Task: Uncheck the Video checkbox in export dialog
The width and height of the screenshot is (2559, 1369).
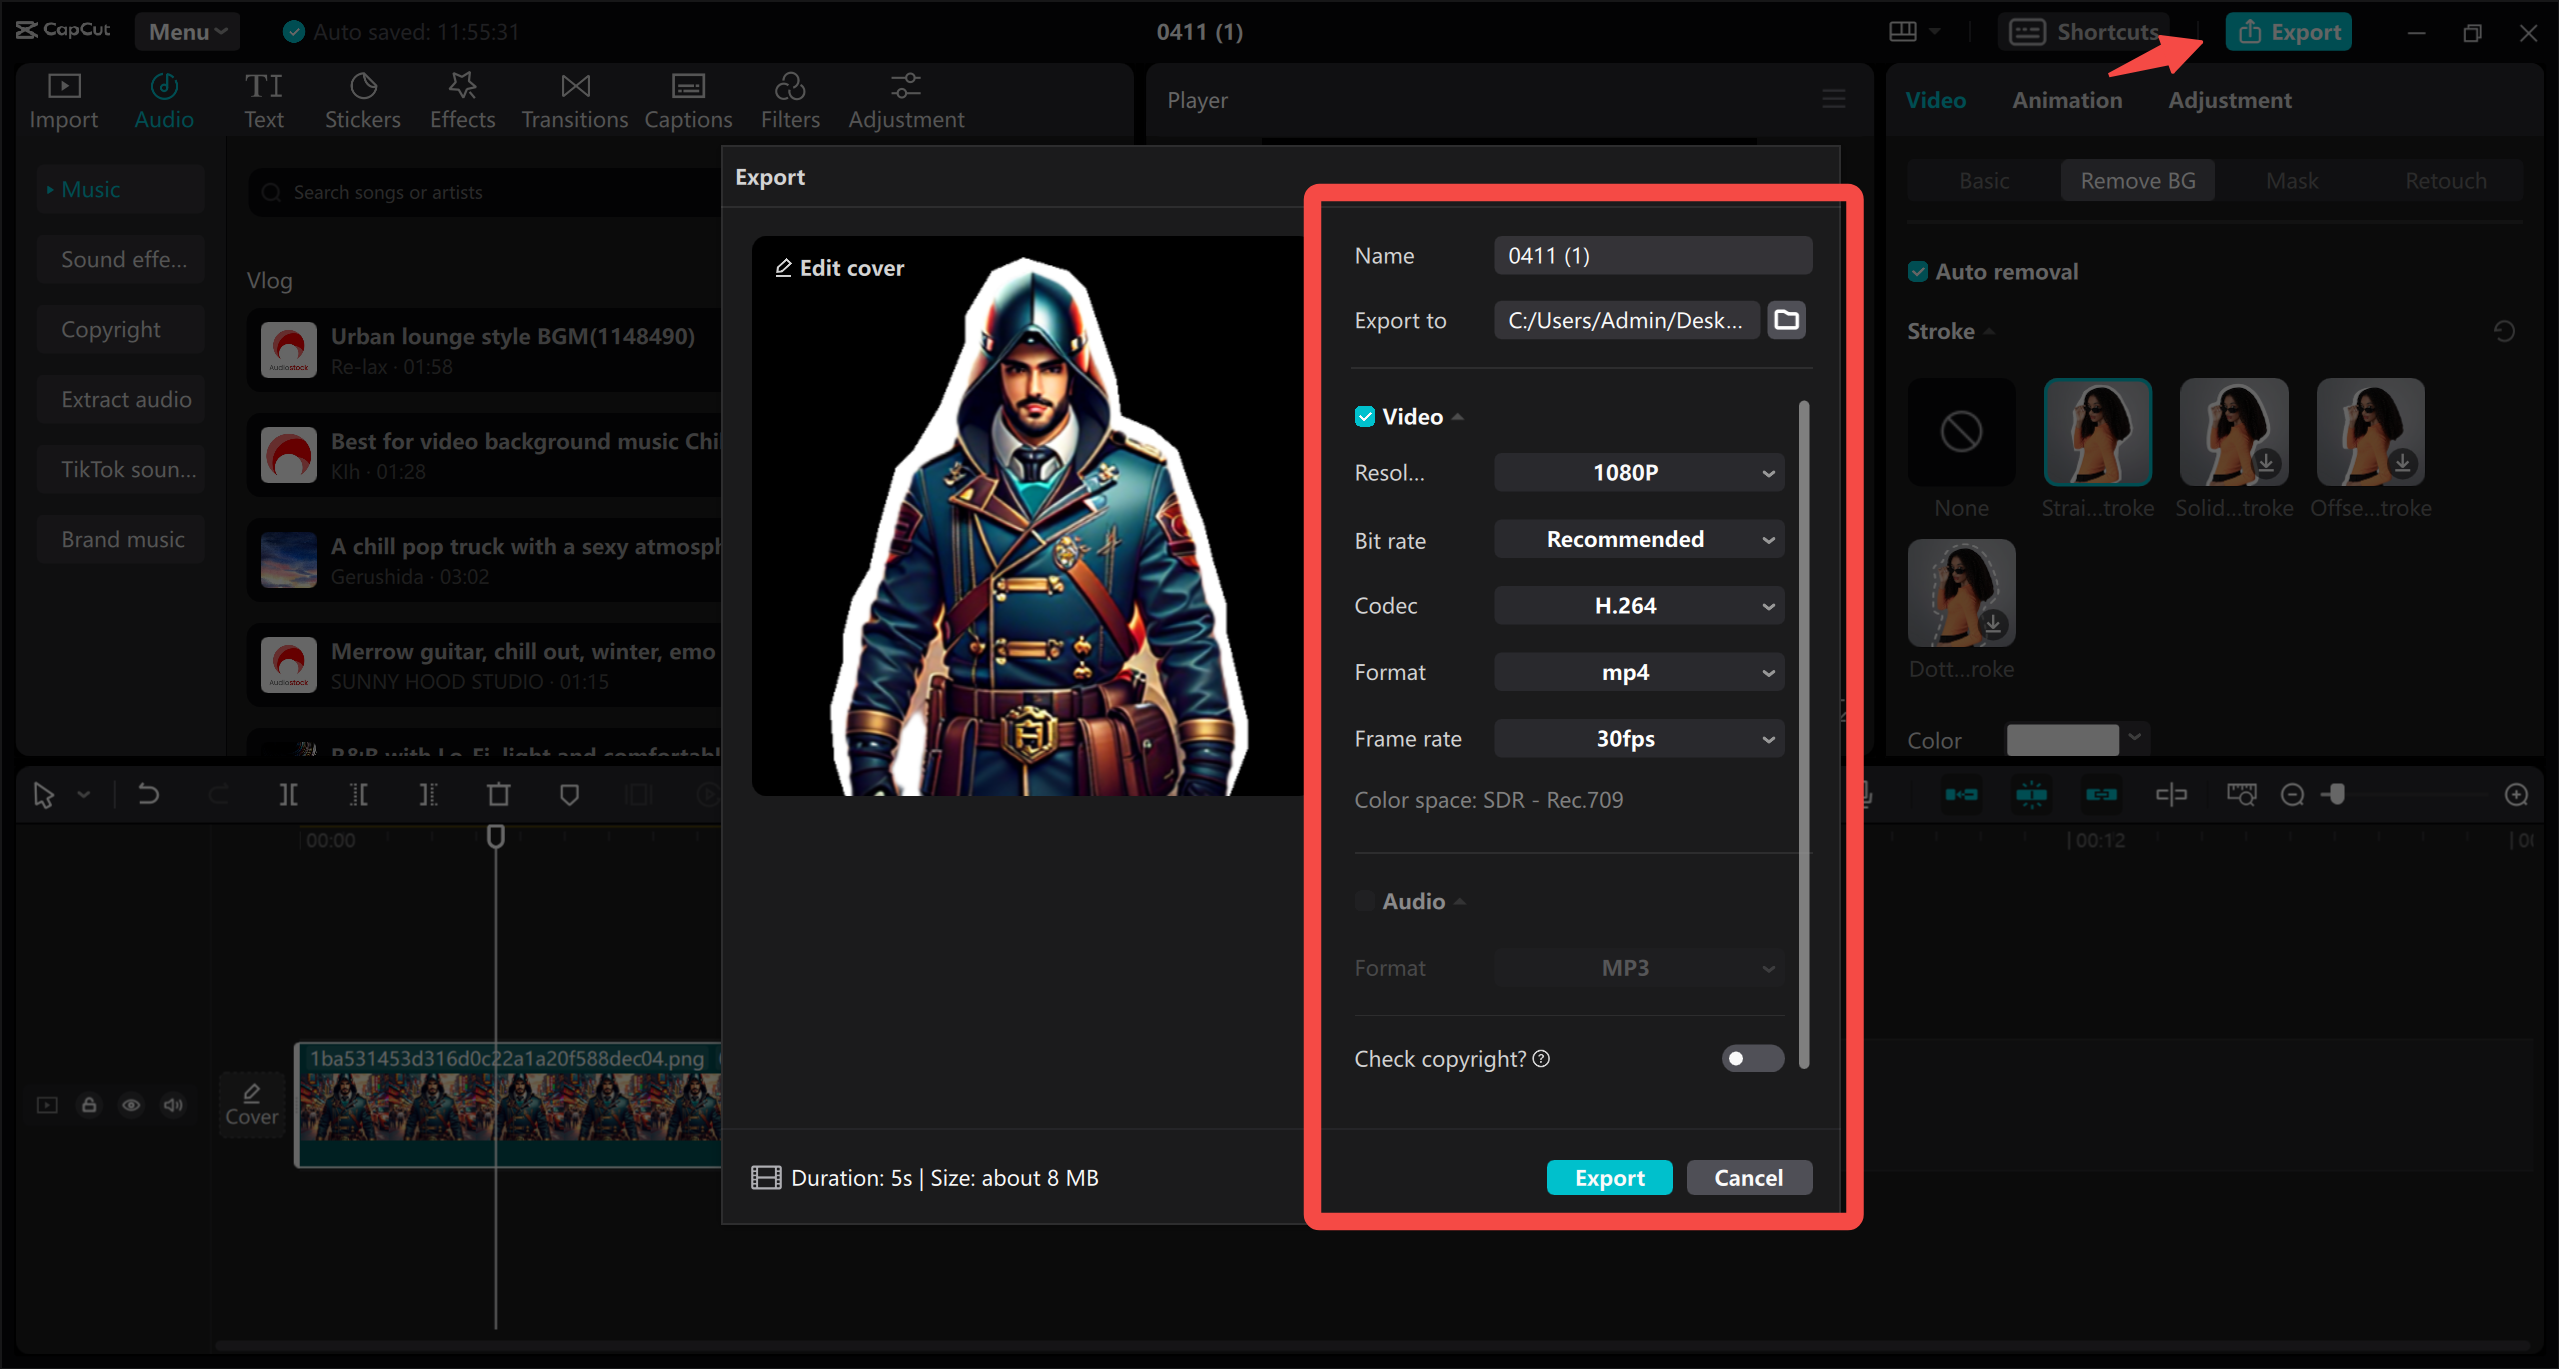Action: tap(1365, 416)
